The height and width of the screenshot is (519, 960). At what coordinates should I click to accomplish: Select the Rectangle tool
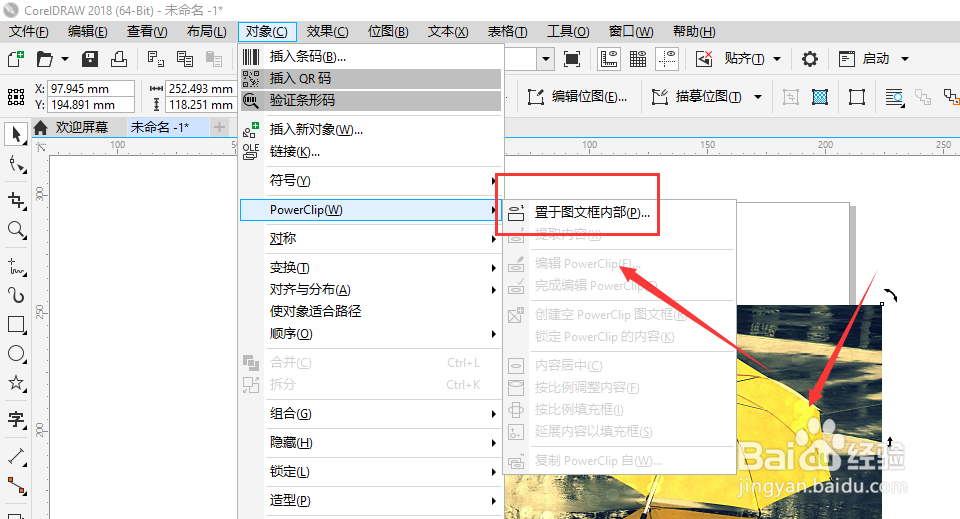16,324
